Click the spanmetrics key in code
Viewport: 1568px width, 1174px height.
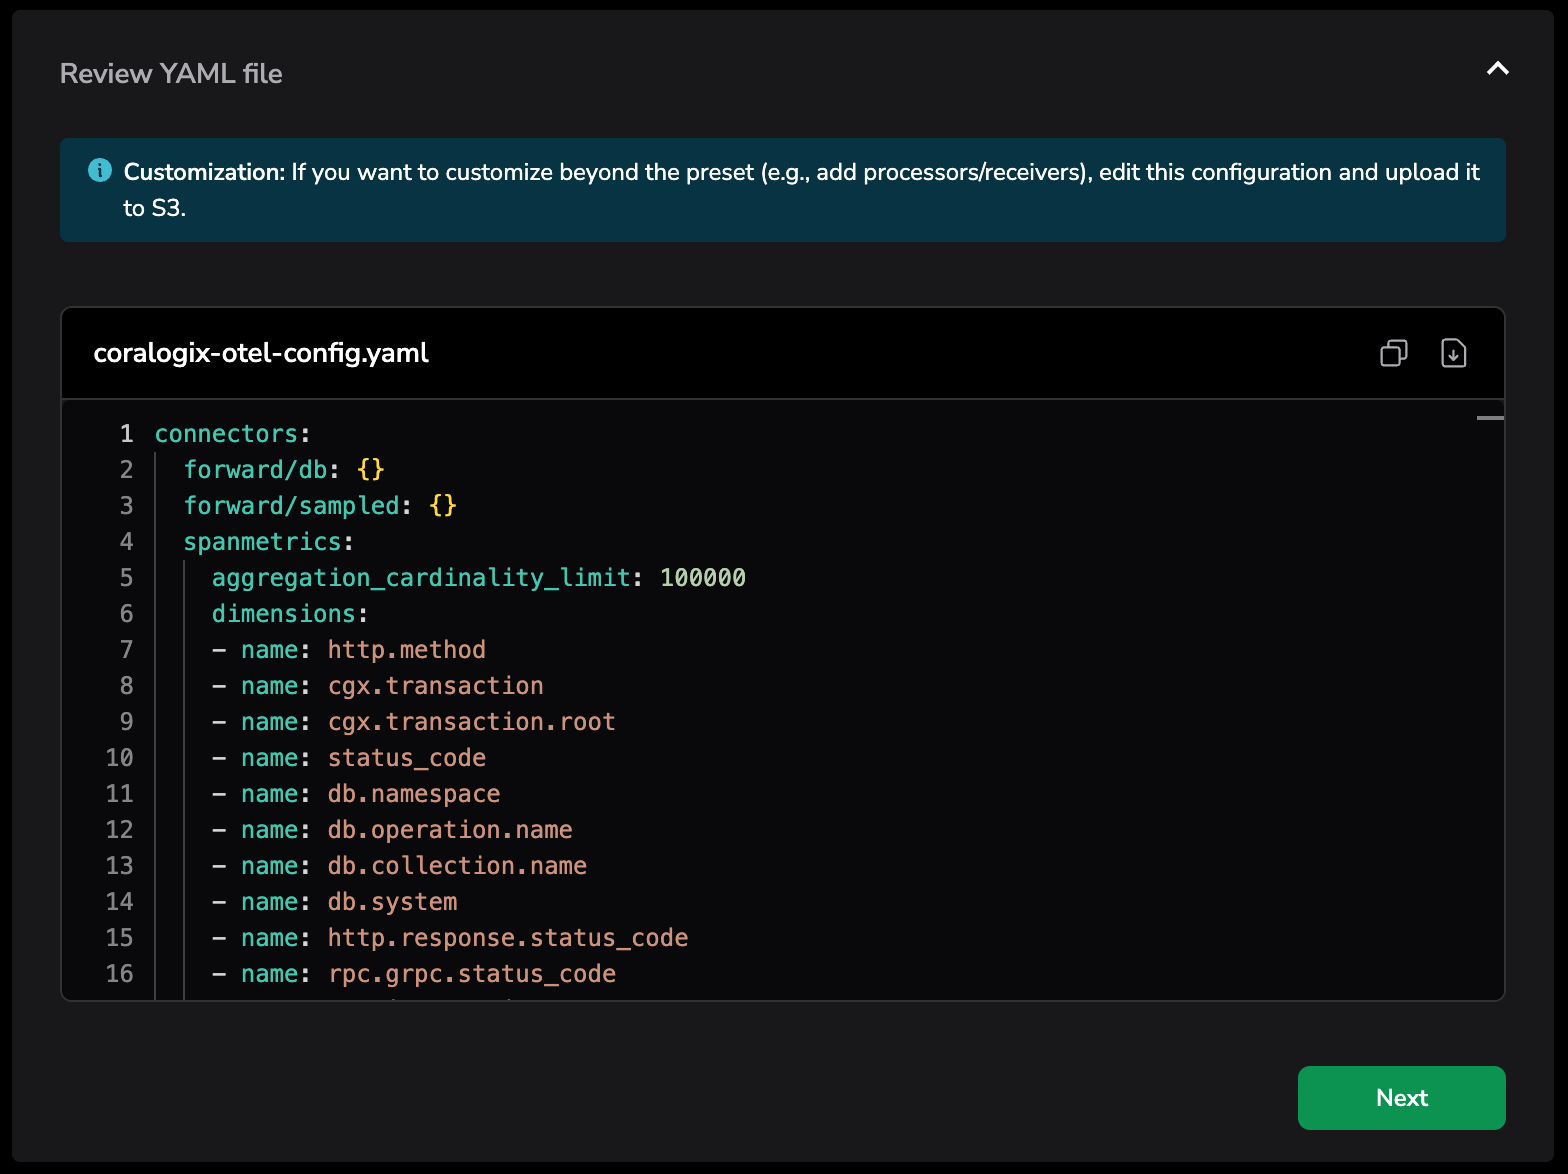(262, 542)
